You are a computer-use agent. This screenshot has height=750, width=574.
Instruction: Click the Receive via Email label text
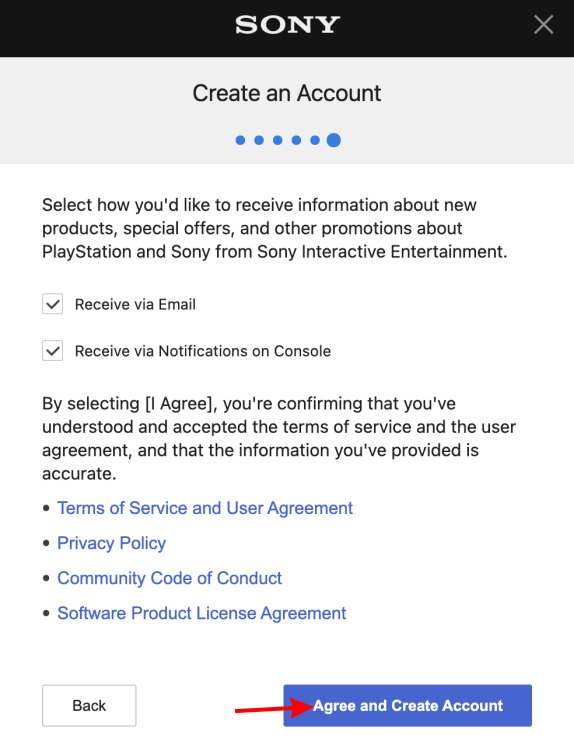tap(135, 305)
